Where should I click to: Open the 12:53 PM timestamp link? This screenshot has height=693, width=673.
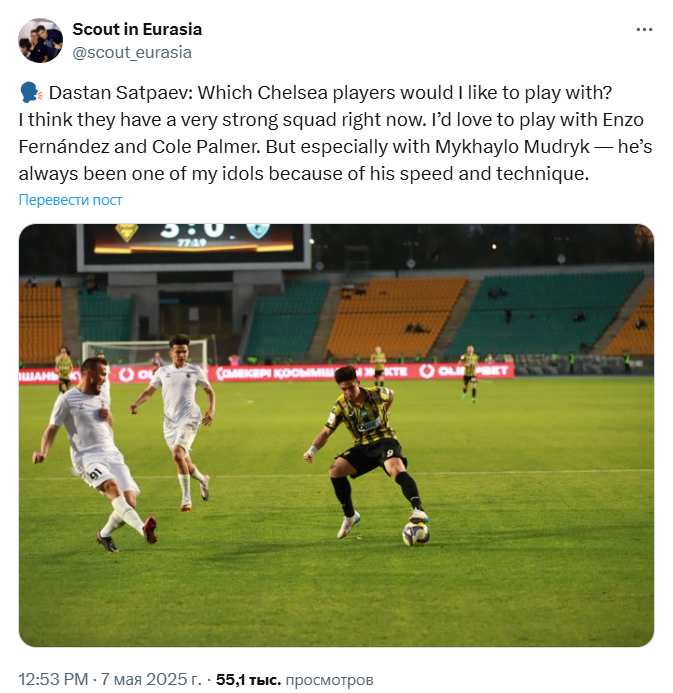[53, 680]
